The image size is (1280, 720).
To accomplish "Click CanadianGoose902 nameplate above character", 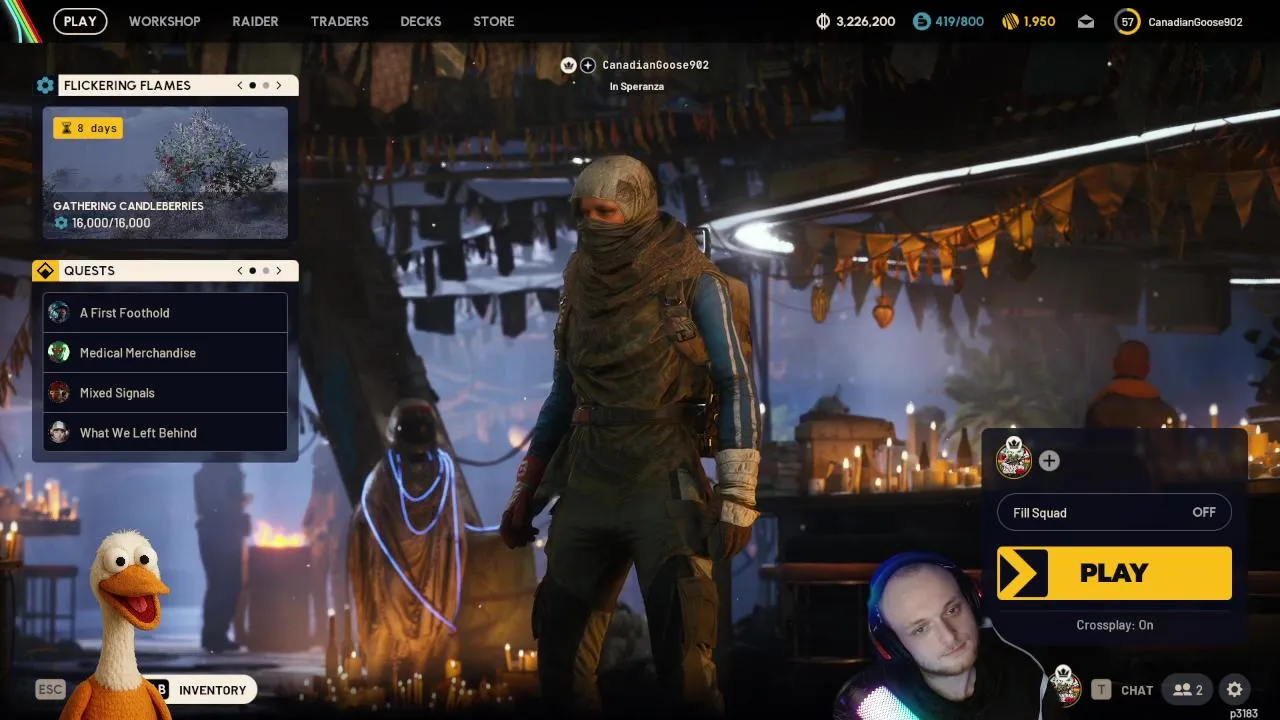I will (655, 65).
